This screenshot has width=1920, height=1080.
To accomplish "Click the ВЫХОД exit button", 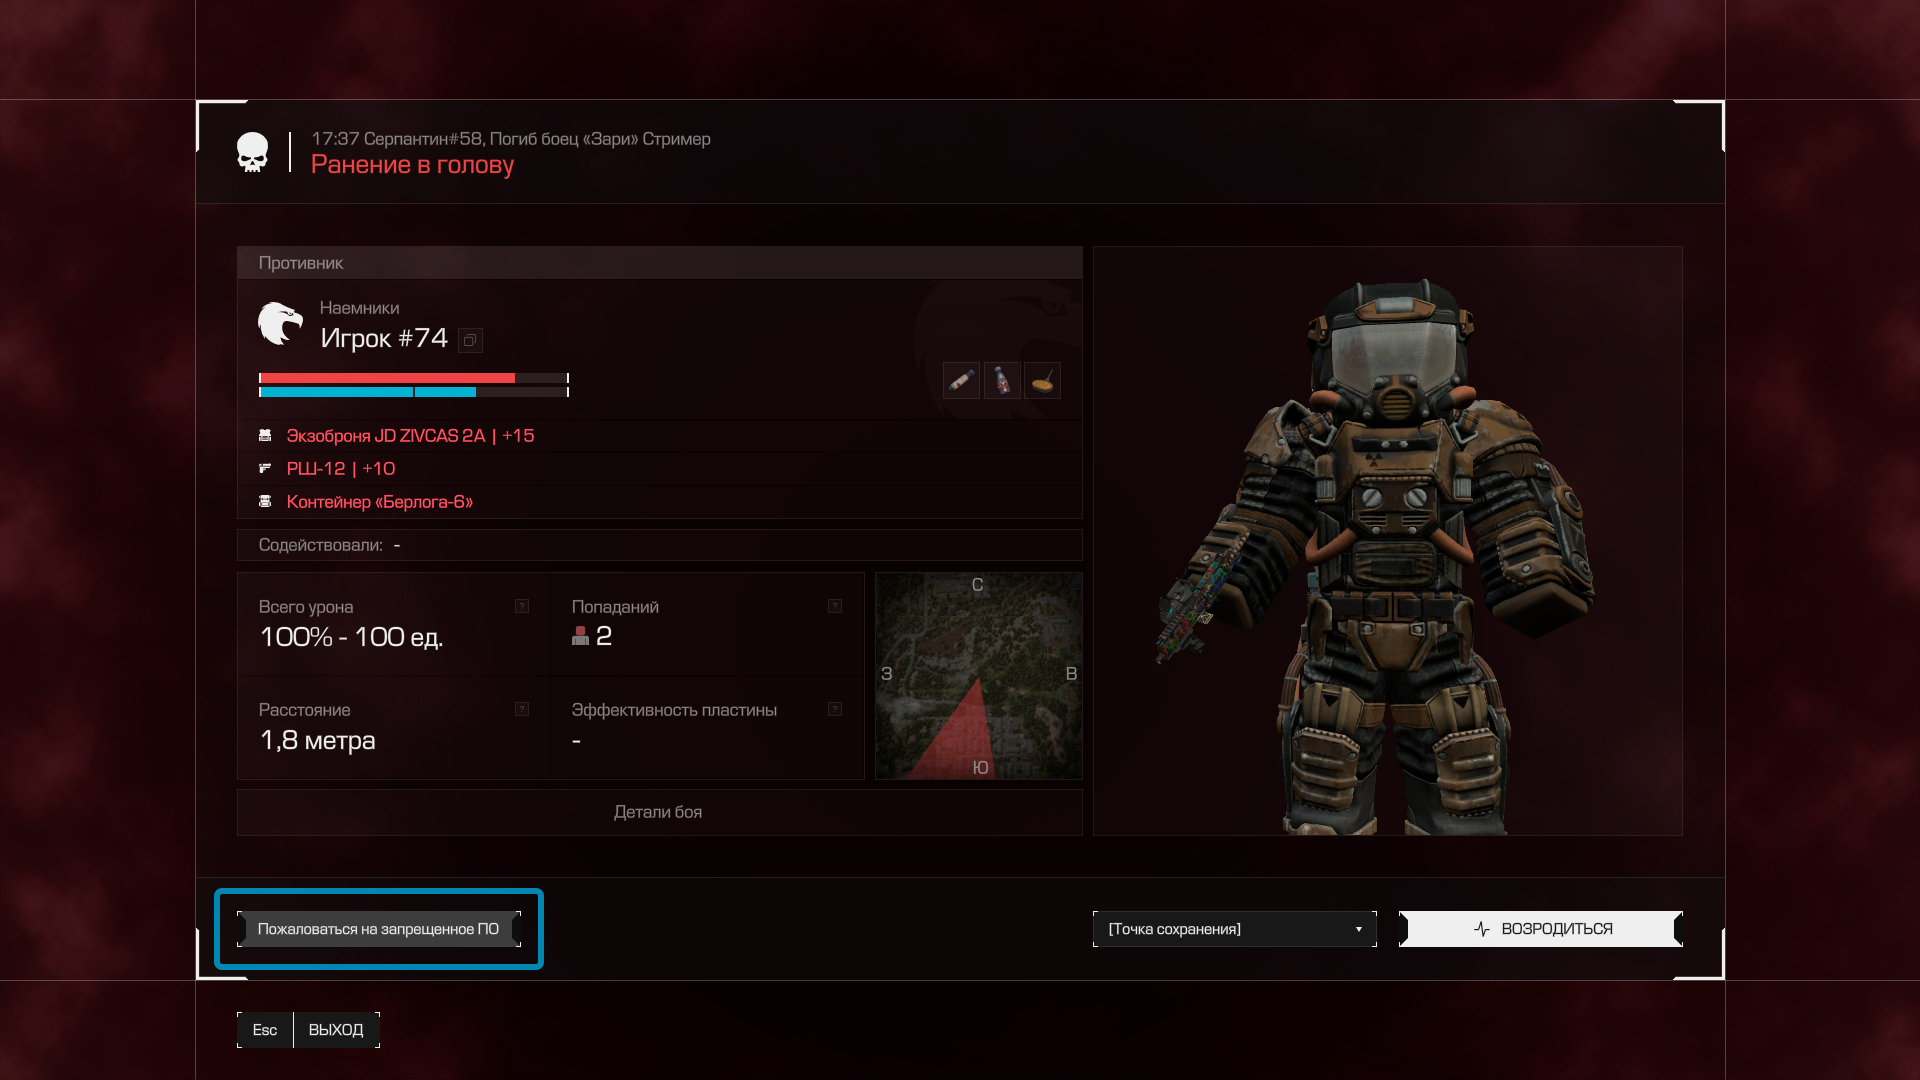I will pos(336,1030).
